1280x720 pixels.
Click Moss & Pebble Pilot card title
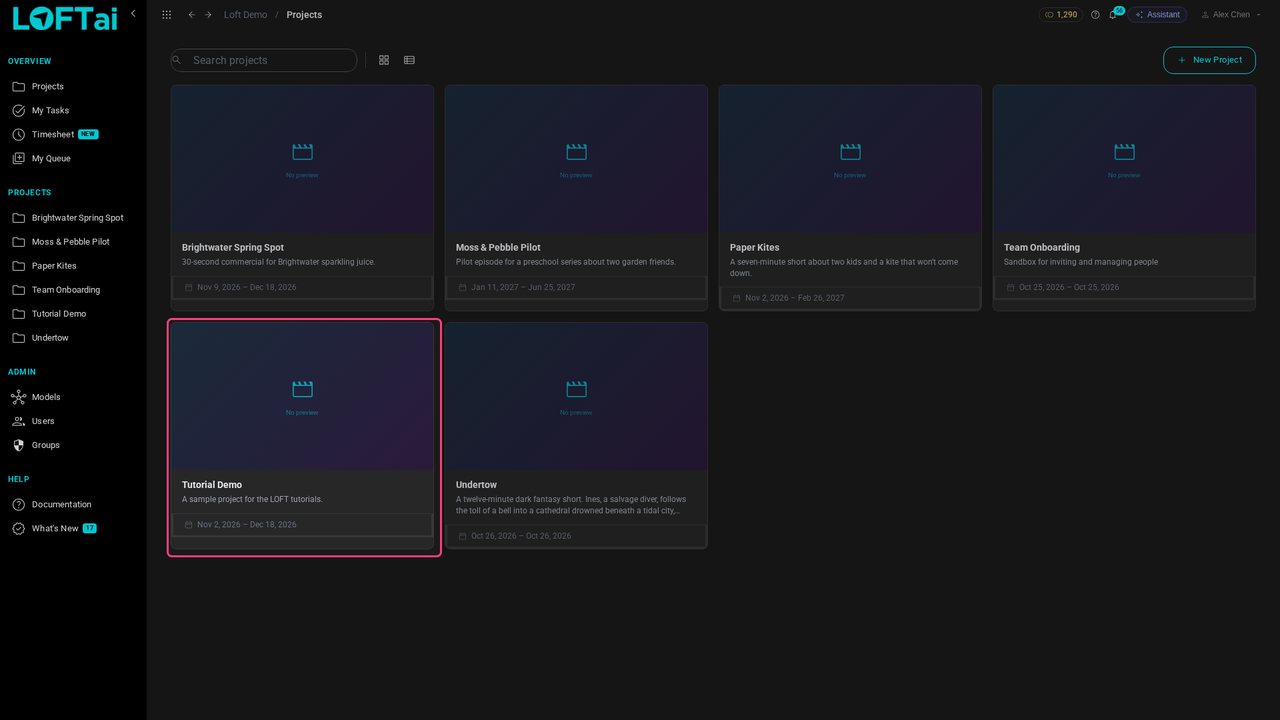click(498, 247)
